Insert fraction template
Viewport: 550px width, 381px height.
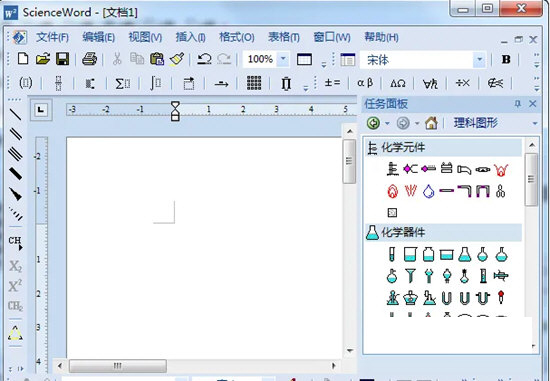coord(58,83)
